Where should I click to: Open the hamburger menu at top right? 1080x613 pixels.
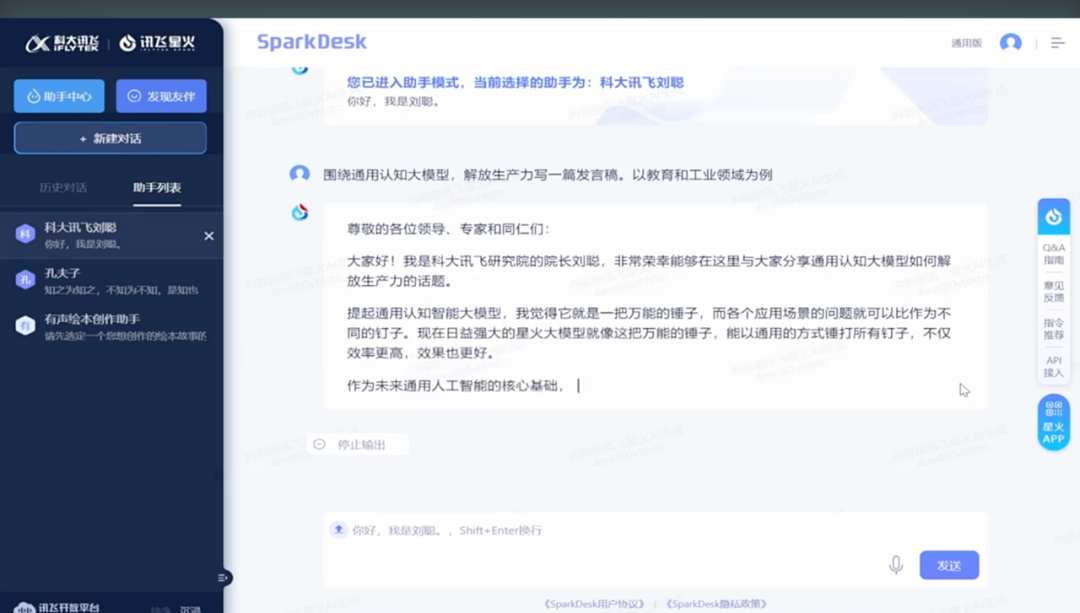tap(1057, 43)
